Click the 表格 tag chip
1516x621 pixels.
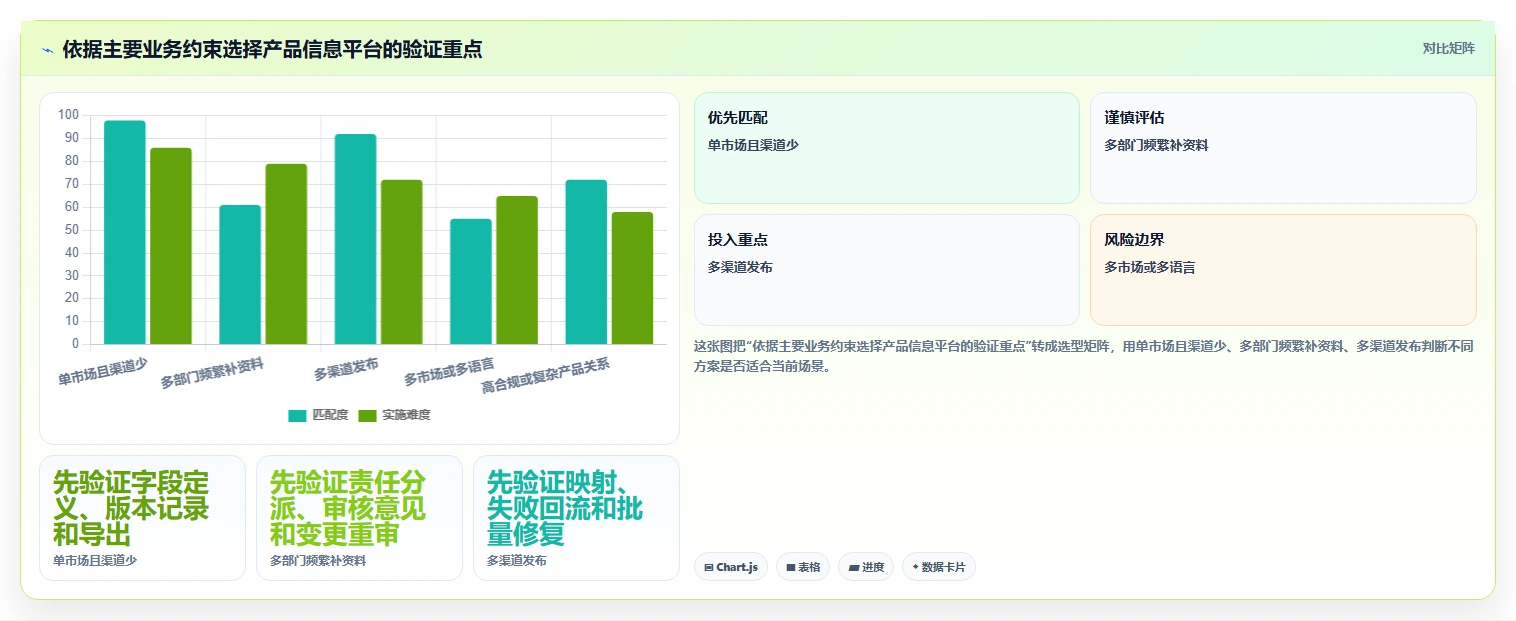(x=803, y=567)
